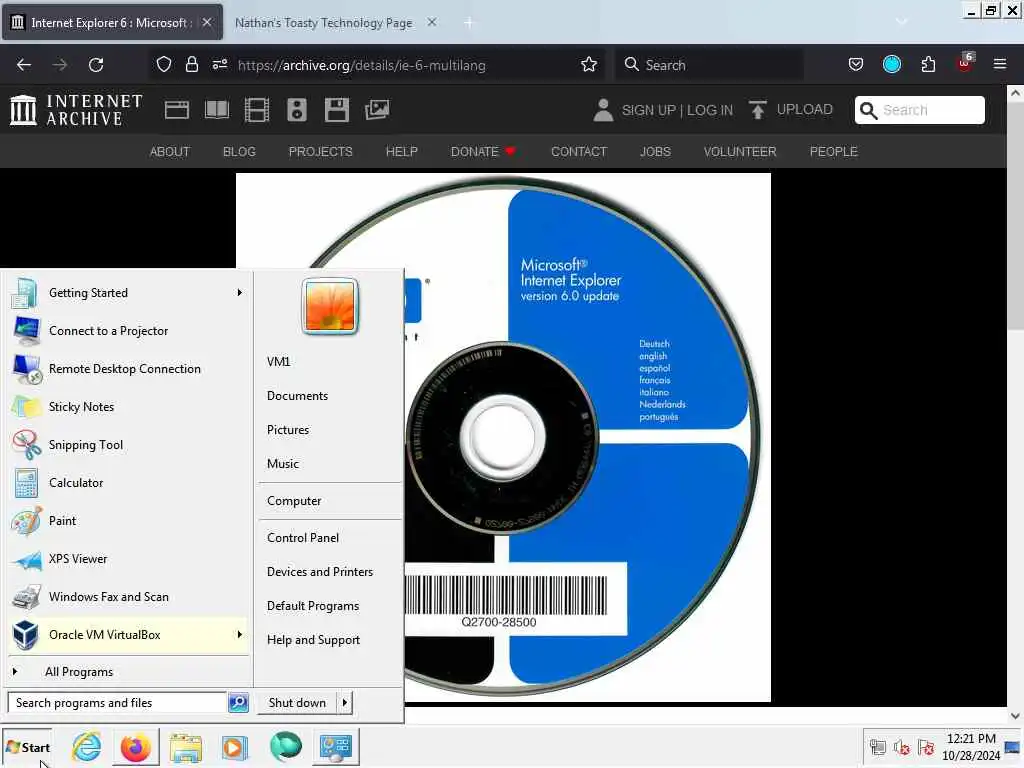Viewport: 1024px width, 768px height.
Task: Open Internet Archive Texts book icon
Action: click(x=217, y=110)
